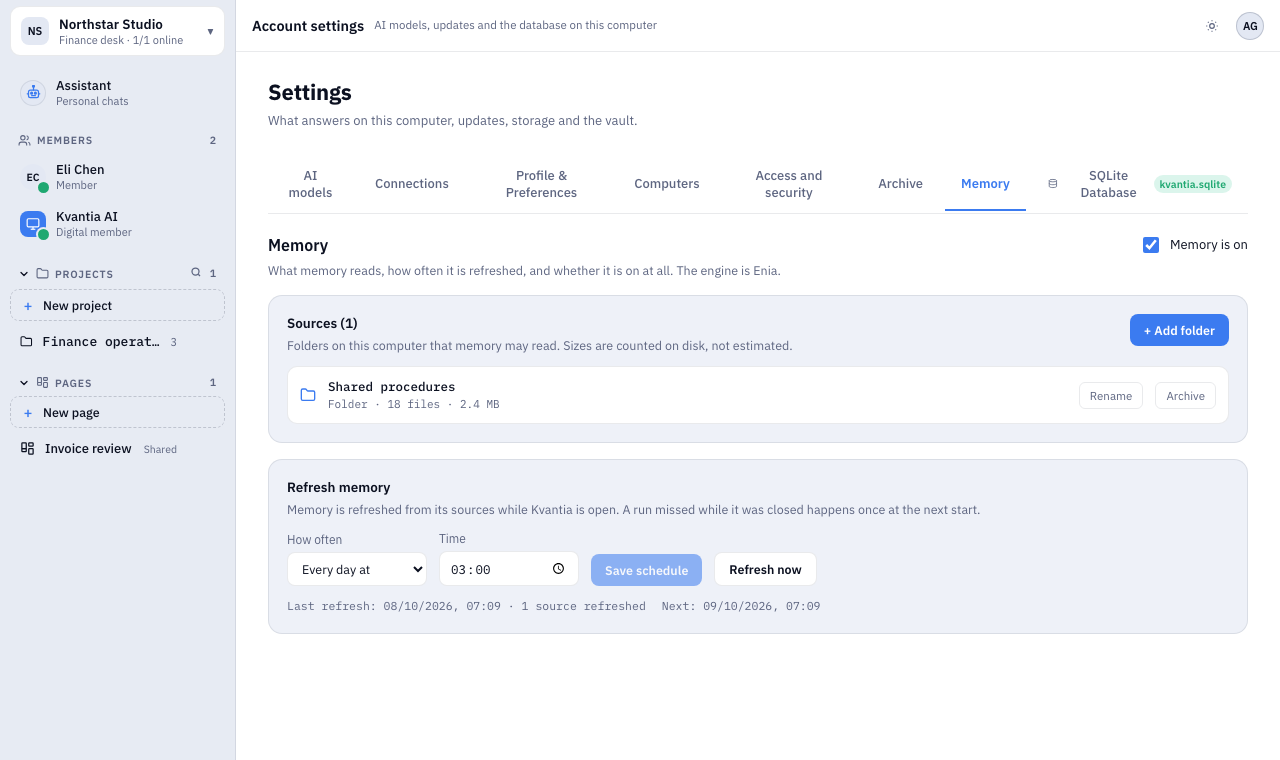Click the Pages grid icon
This screenshot has width=1280, height=760.
(x=42, y=382)
